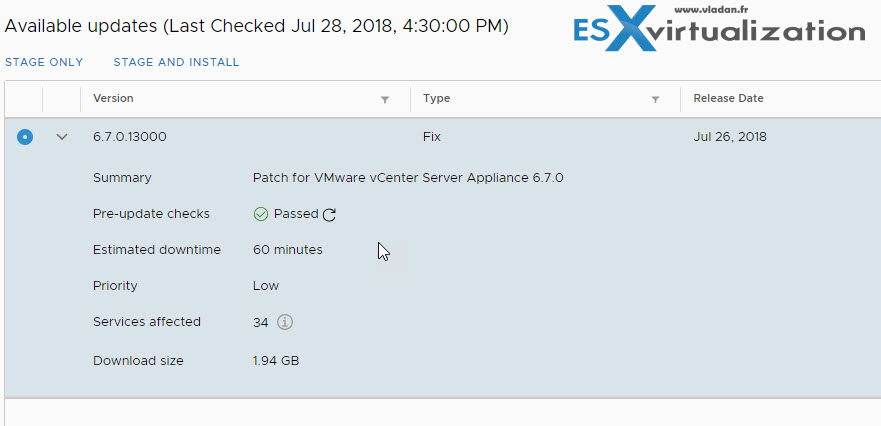The height and width of the screenshot is (426, 881).
Task: Click STAGE ONLY link
Action: pyautogui.click(x=44, y=62)
